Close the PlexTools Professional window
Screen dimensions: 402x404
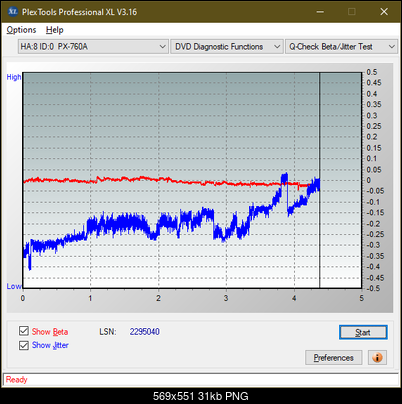(384, 12)
